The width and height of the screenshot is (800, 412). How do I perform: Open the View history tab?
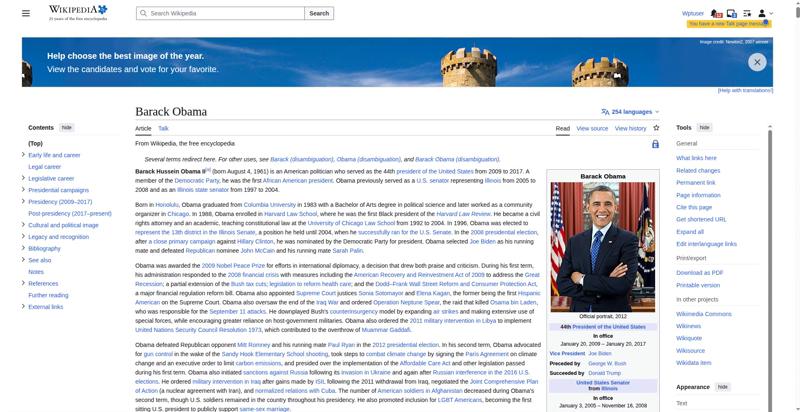[630, 128]
